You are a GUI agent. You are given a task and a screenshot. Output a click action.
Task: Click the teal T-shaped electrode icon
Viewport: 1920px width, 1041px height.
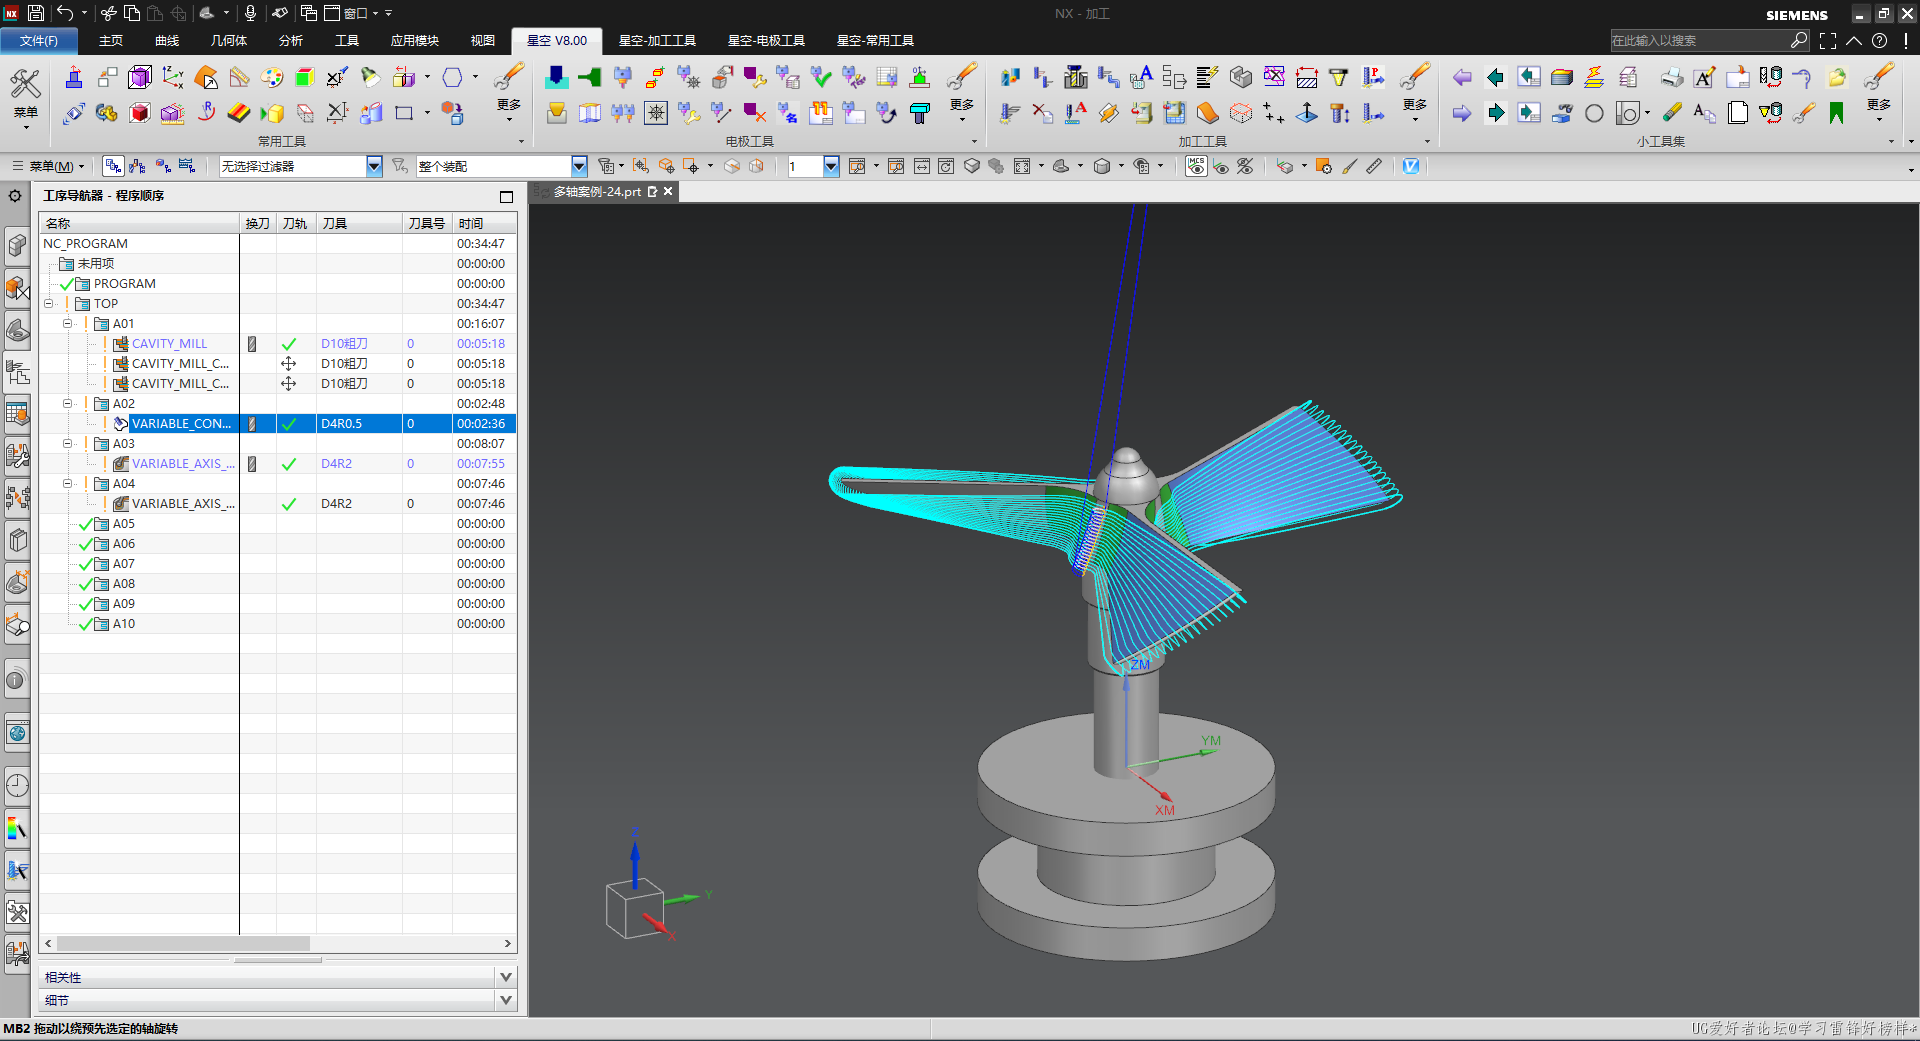[919, 113]
